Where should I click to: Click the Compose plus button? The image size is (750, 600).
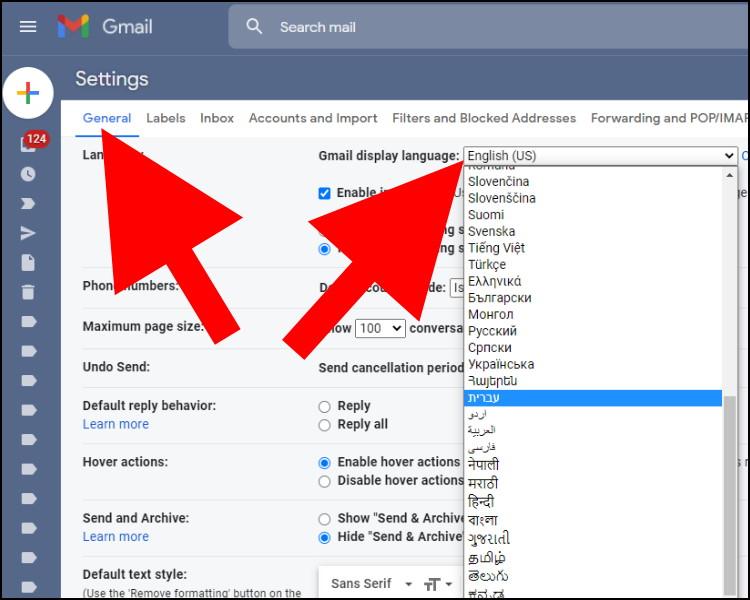pos(28,93)
